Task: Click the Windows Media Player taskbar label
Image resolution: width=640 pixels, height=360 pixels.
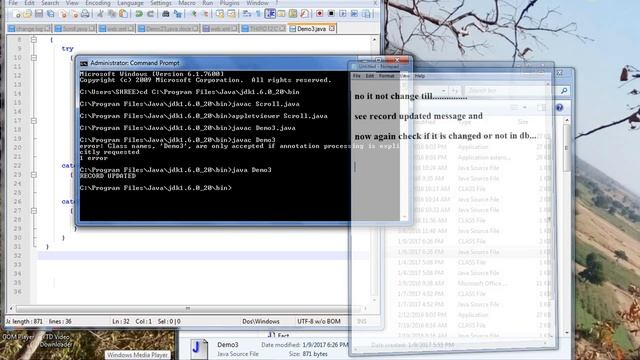Action: (138, 355)
